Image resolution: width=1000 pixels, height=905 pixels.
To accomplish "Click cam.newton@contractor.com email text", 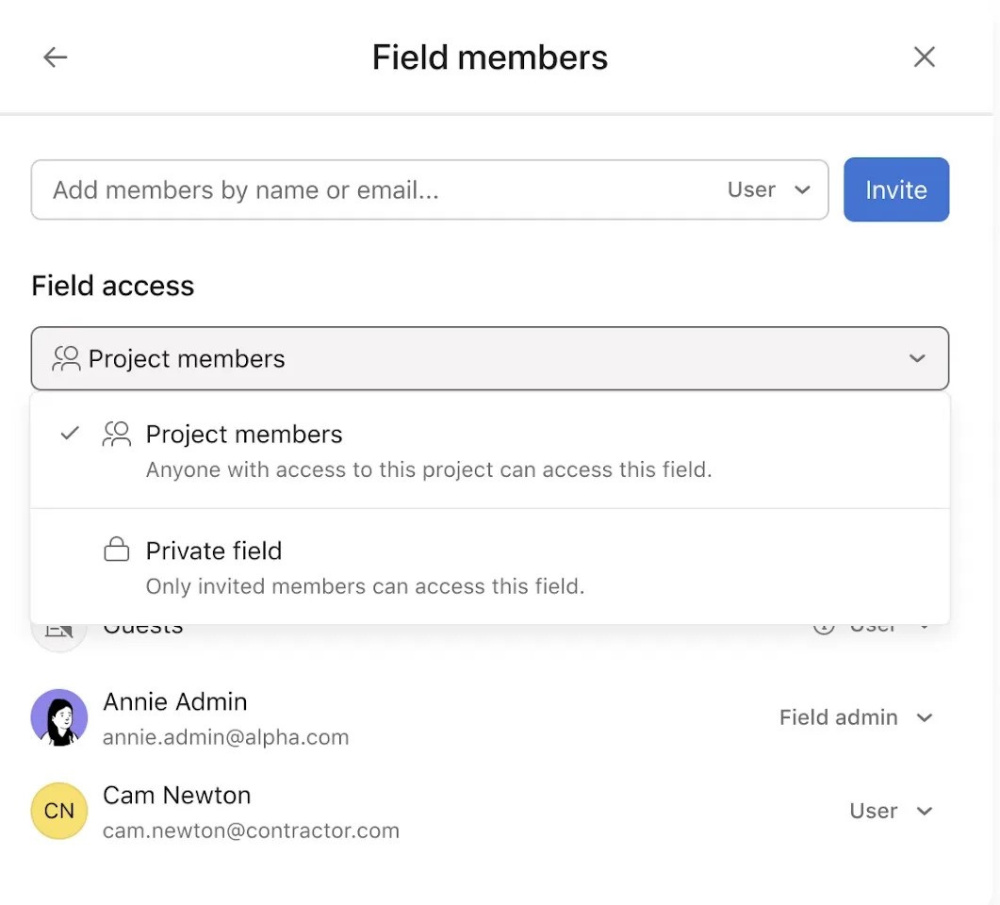I will point(251,830).
